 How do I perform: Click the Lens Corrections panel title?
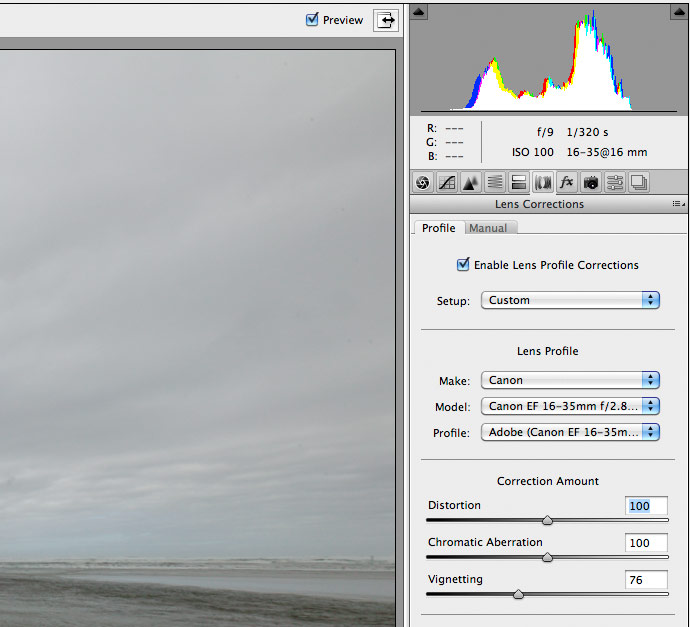tap(539, 204)
